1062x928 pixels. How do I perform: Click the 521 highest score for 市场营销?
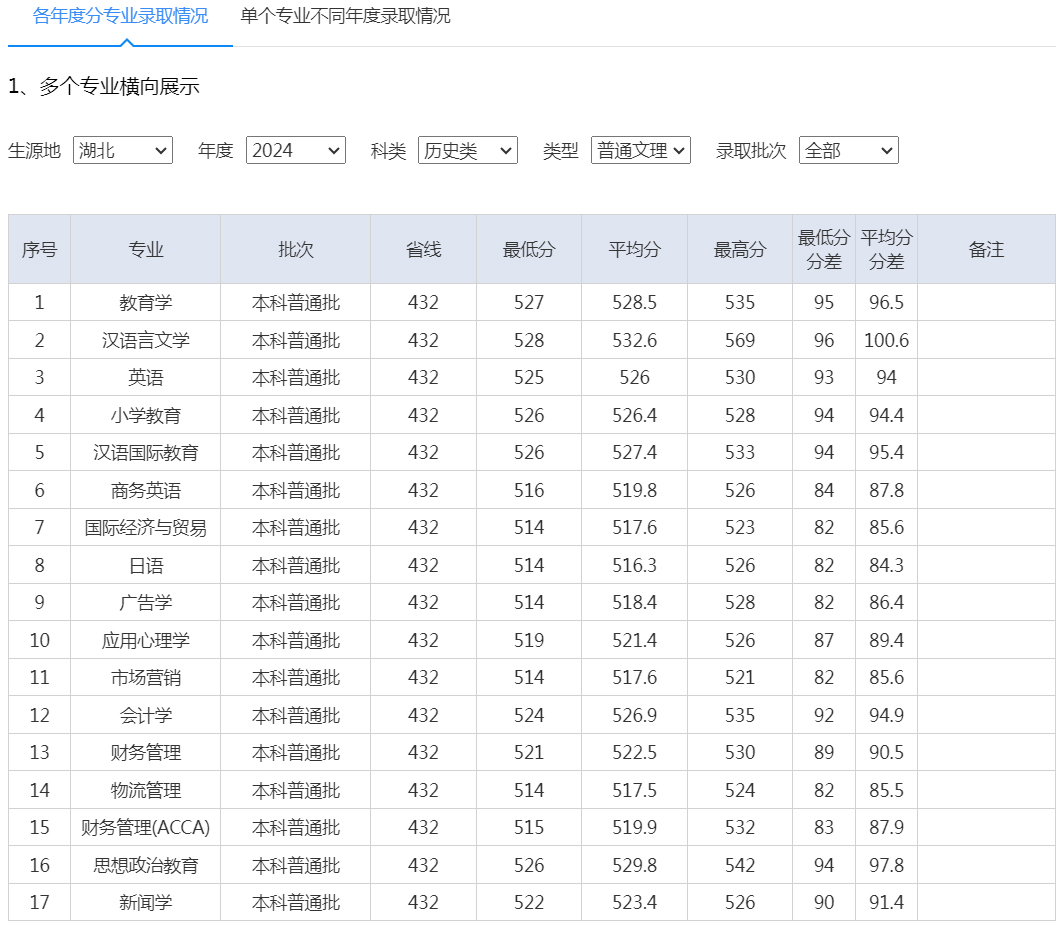click(x=740, y=677)
